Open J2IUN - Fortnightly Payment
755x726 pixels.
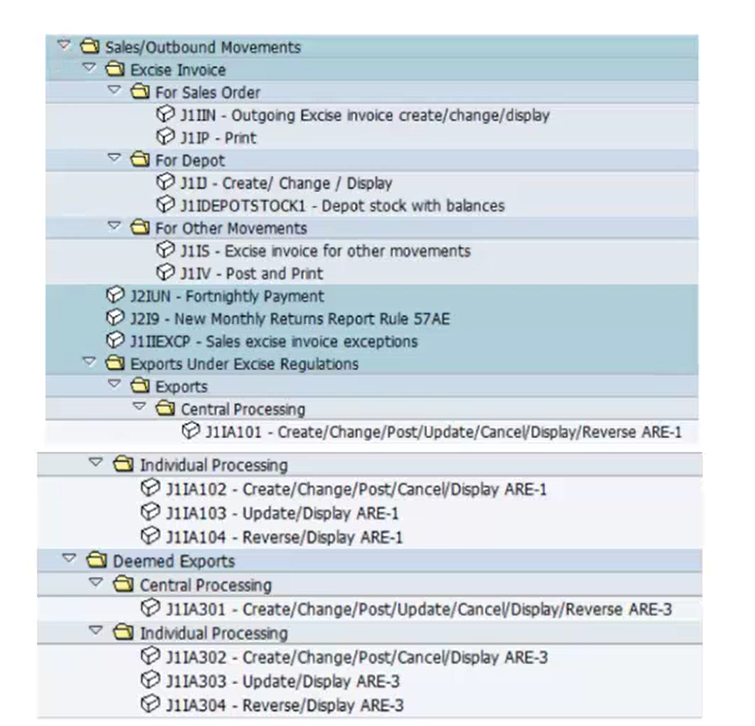[x=227, y=297]
